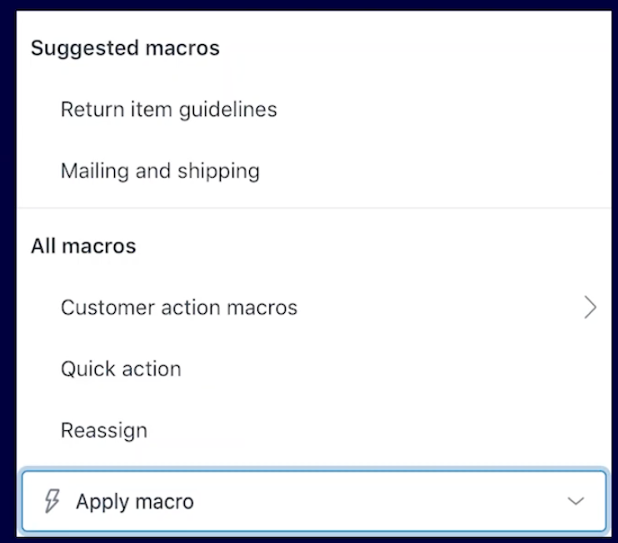Click the Apply macro label text

coord(135,502)
